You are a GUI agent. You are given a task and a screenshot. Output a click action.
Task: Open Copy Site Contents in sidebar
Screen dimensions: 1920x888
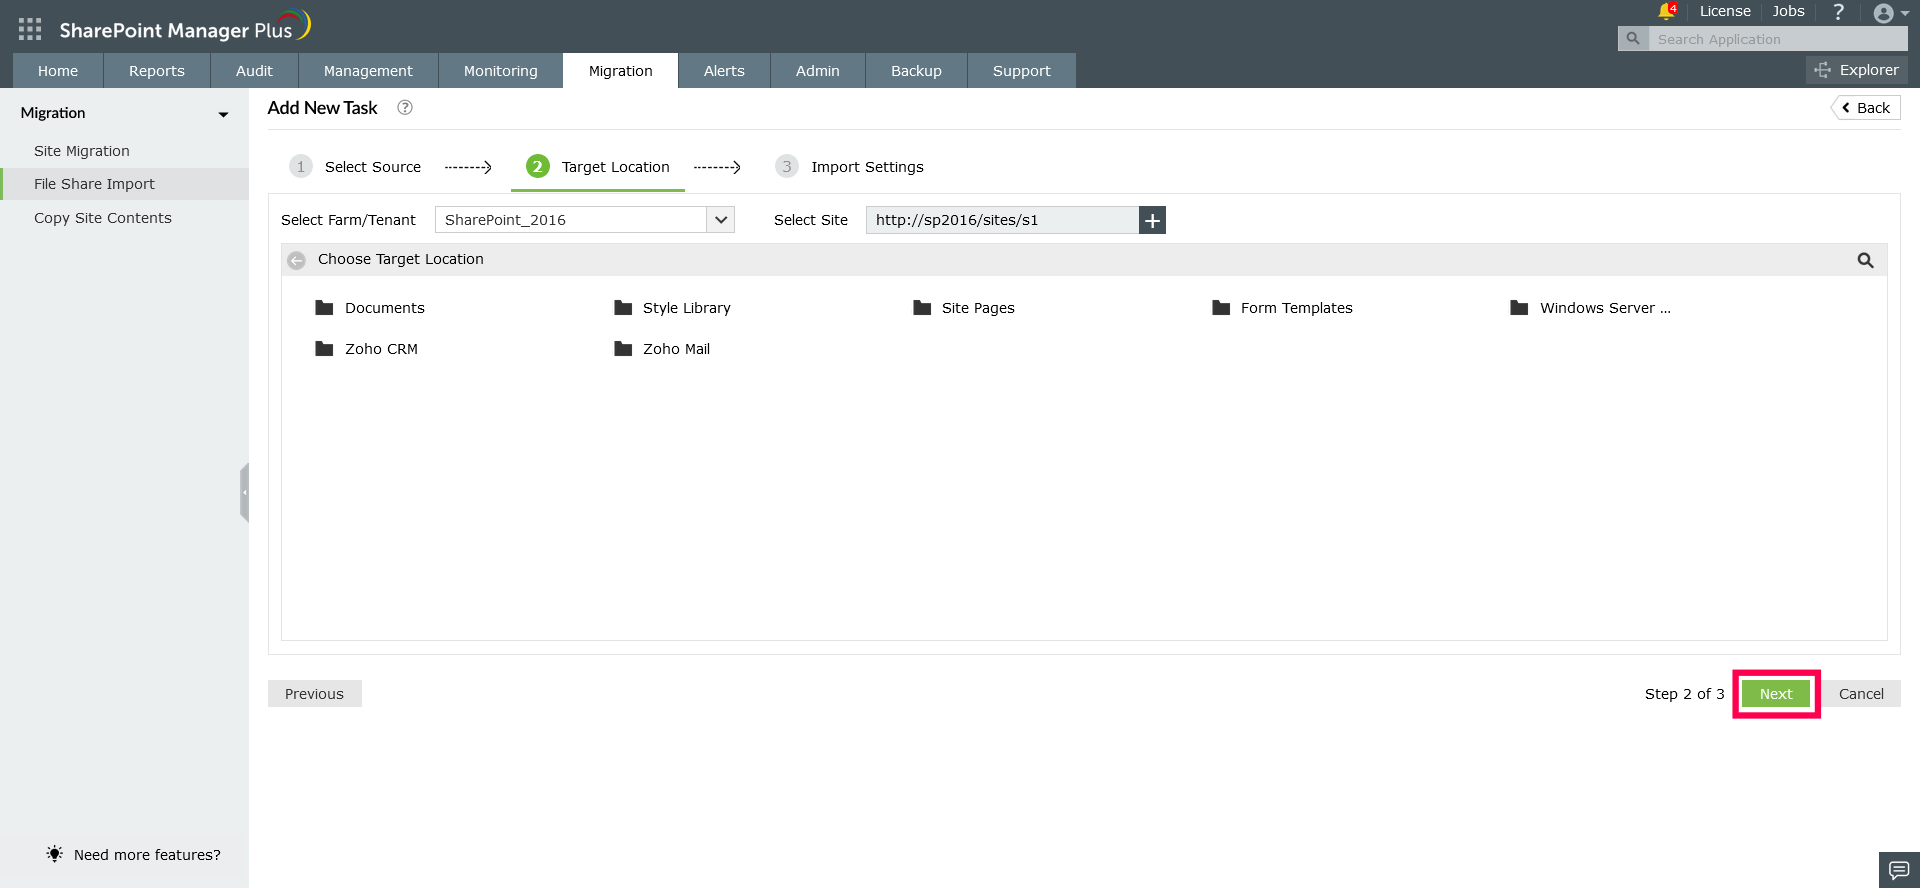[x=103, y=218]
